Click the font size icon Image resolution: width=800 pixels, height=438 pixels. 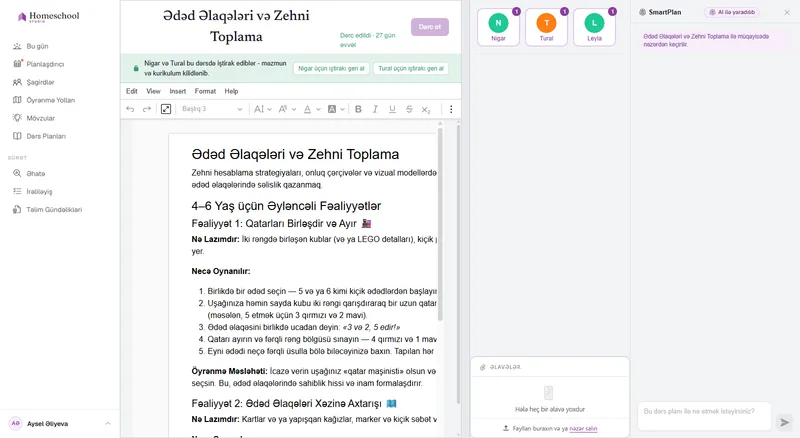click(x=283, y=109)
